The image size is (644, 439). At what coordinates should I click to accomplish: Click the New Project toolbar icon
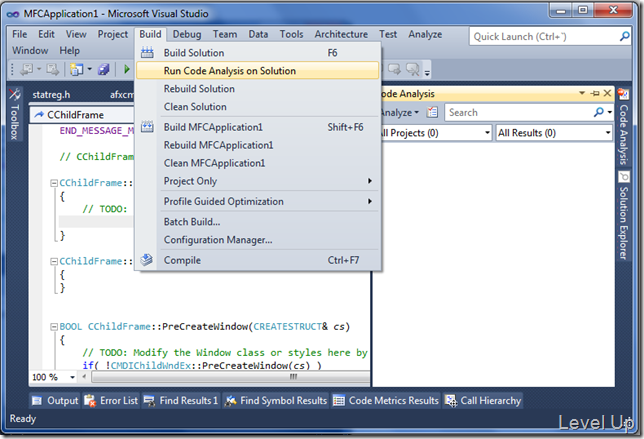pyautogui.click(x=76, y=69)
